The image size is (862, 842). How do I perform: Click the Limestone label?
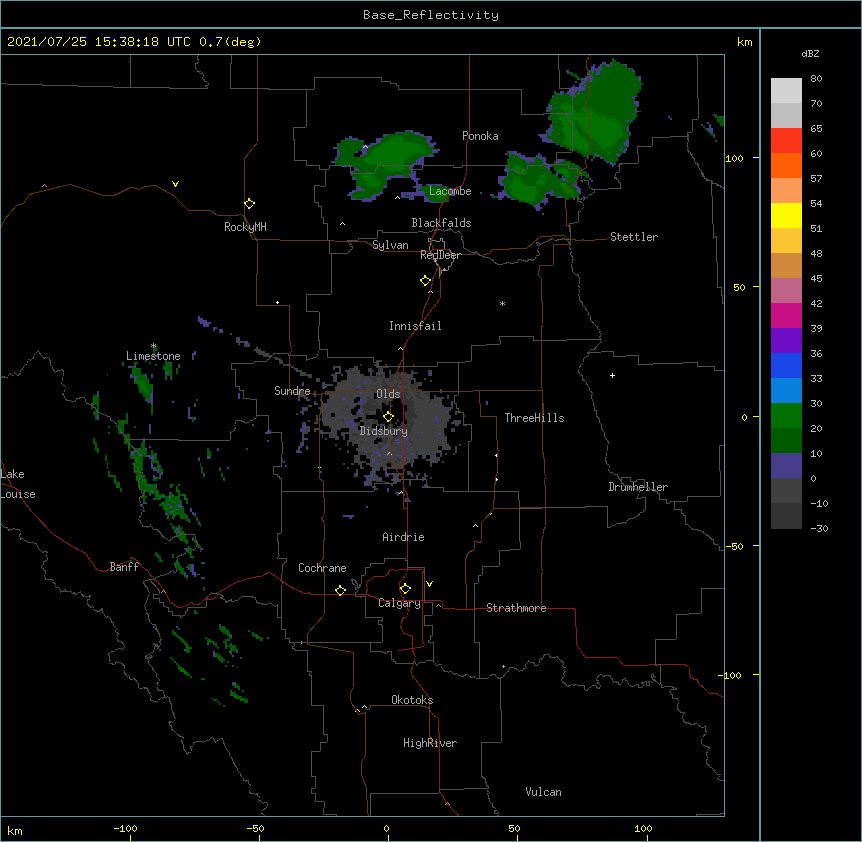tap(153, 356)
